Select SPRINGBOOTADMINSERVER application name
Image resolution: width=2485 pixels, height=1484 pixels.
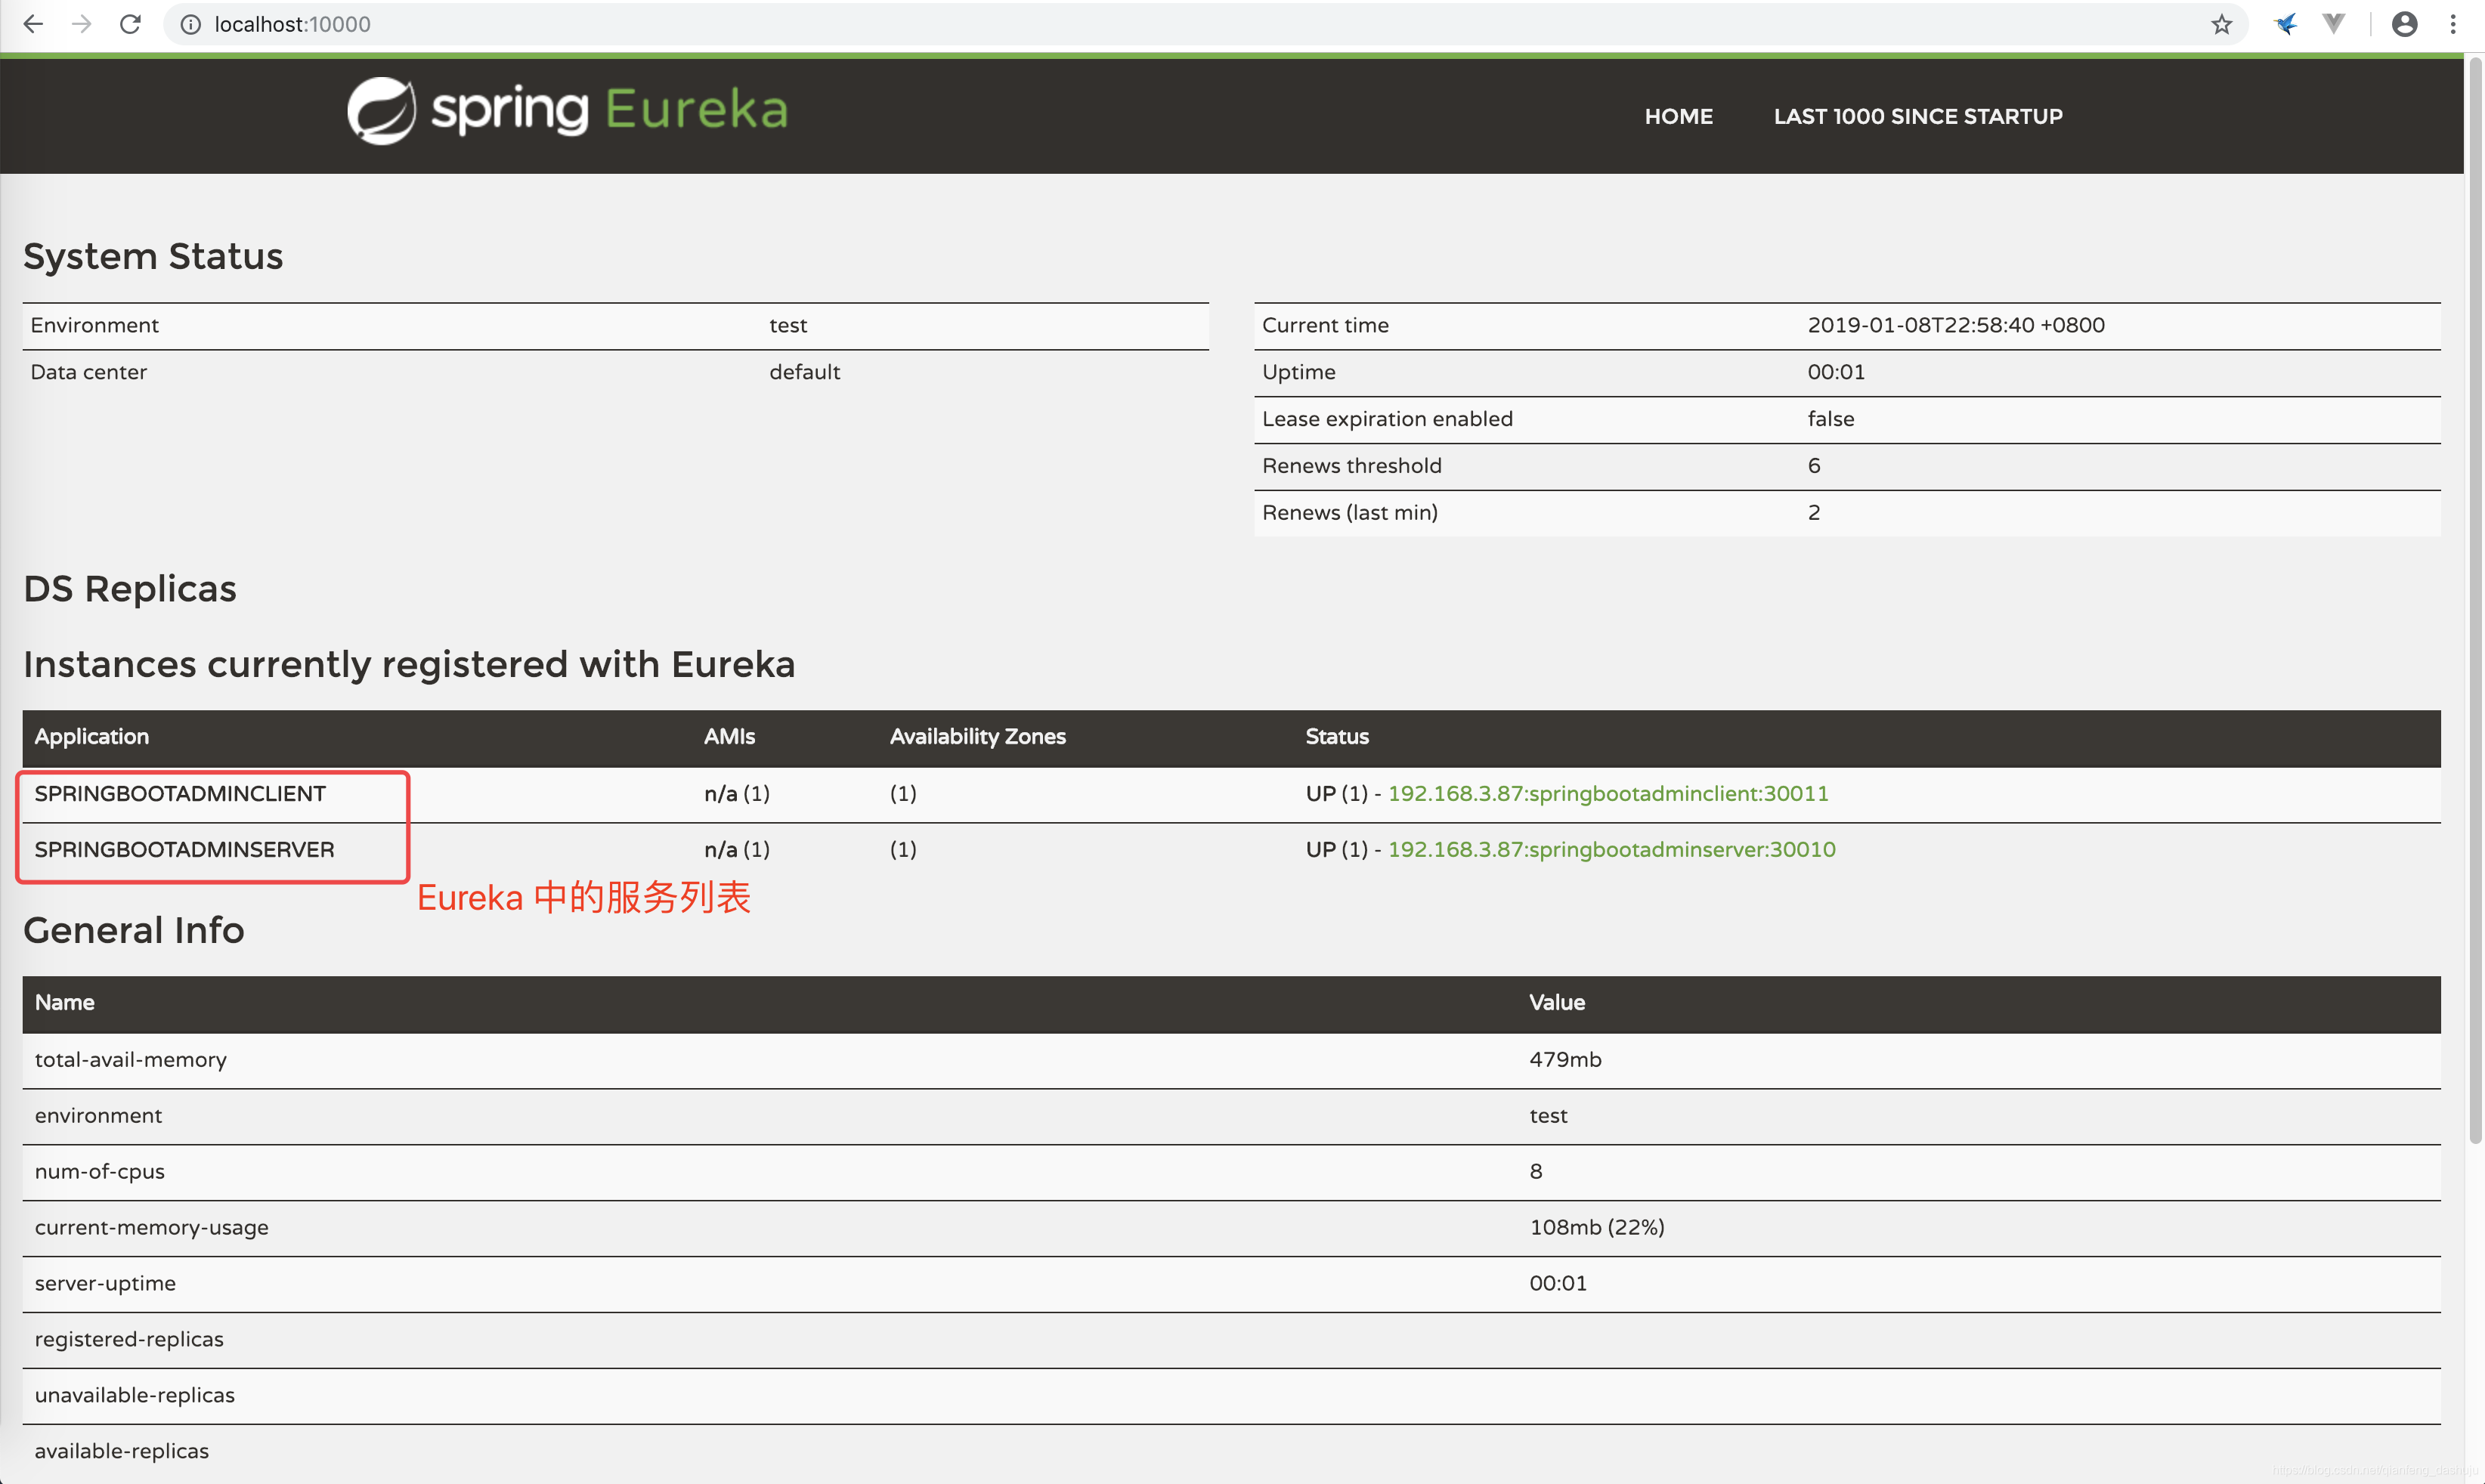(x=184, y=849)
